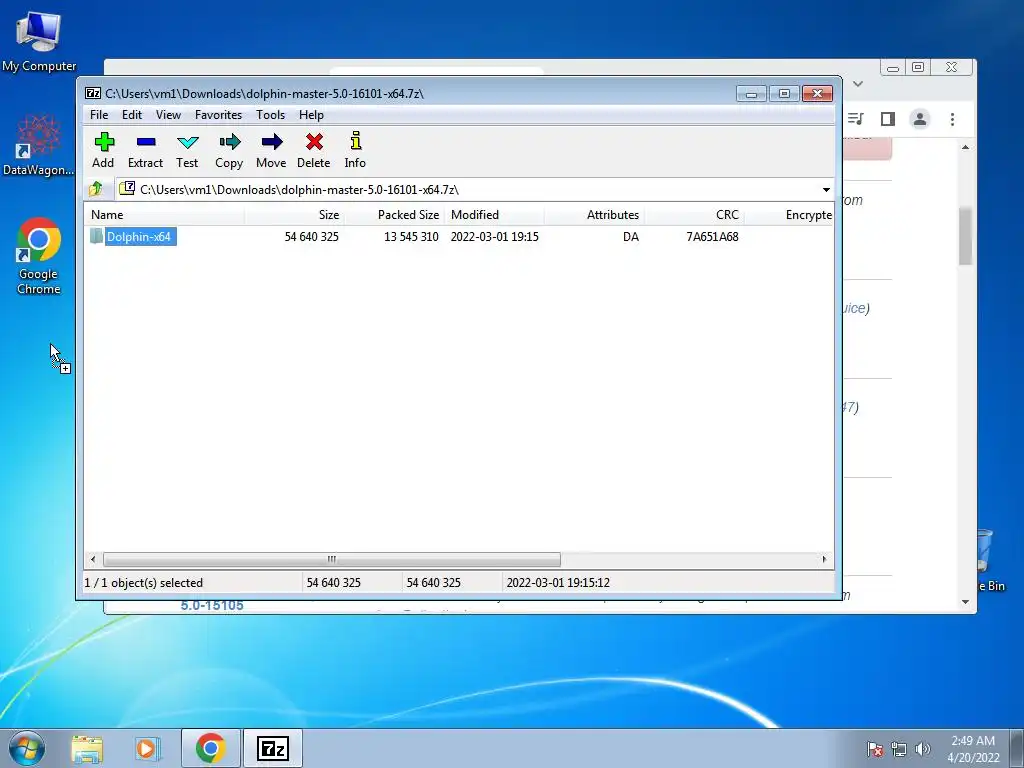
Task: Open the File menu
Action: coord(99,115)
